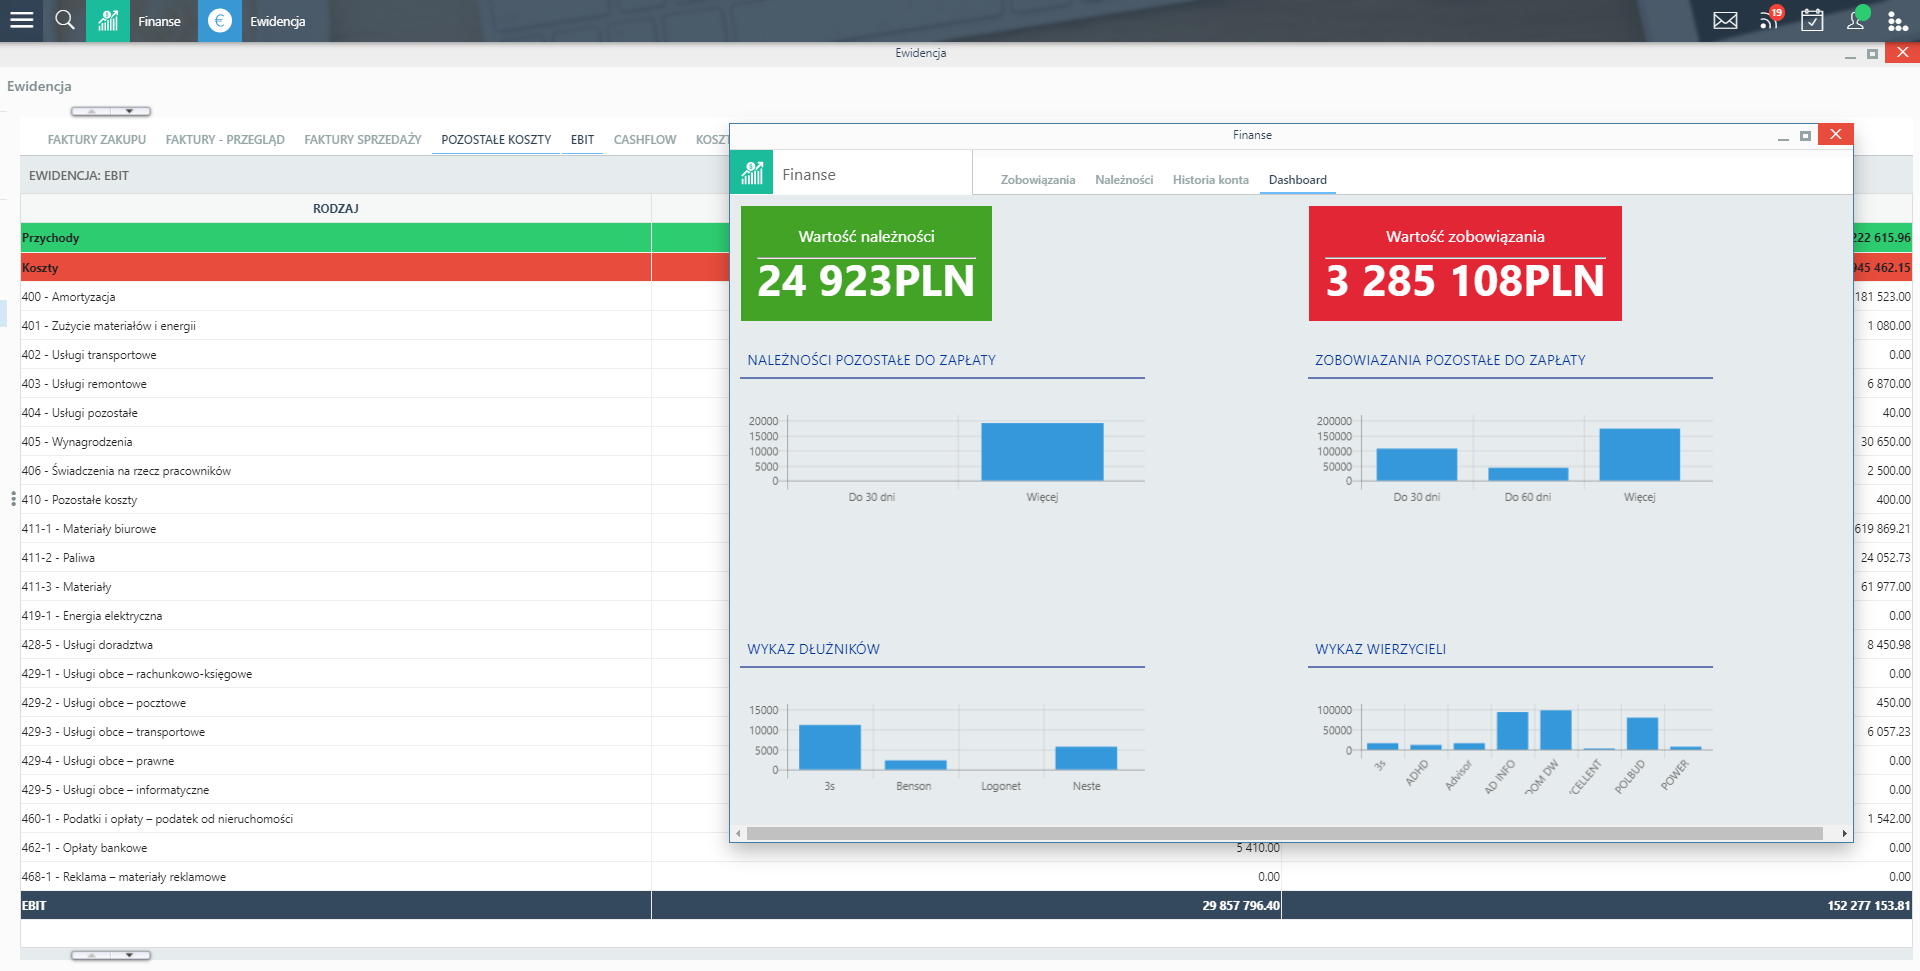Switch to Finanse in the top bar
The image size is (1920, 971).
click(x=159, y=21)
